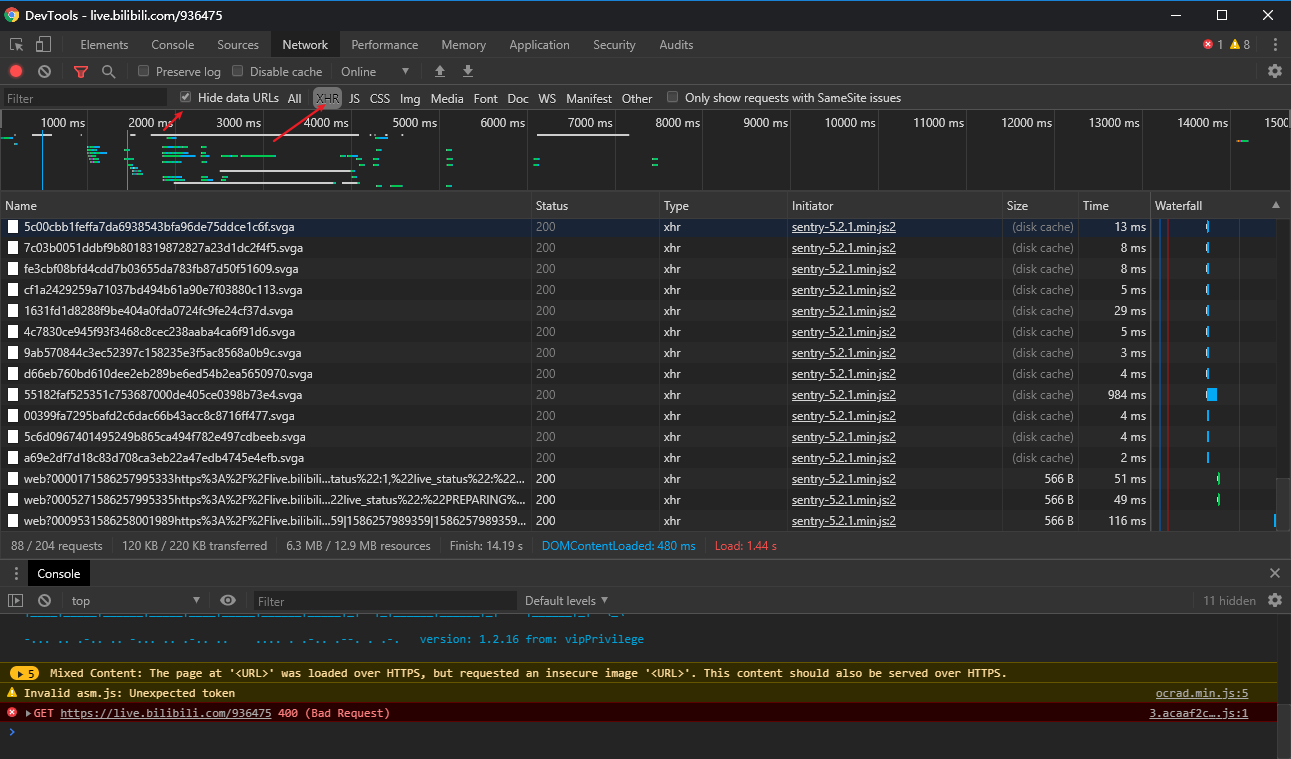Open the Application tab

click(539, 45)
